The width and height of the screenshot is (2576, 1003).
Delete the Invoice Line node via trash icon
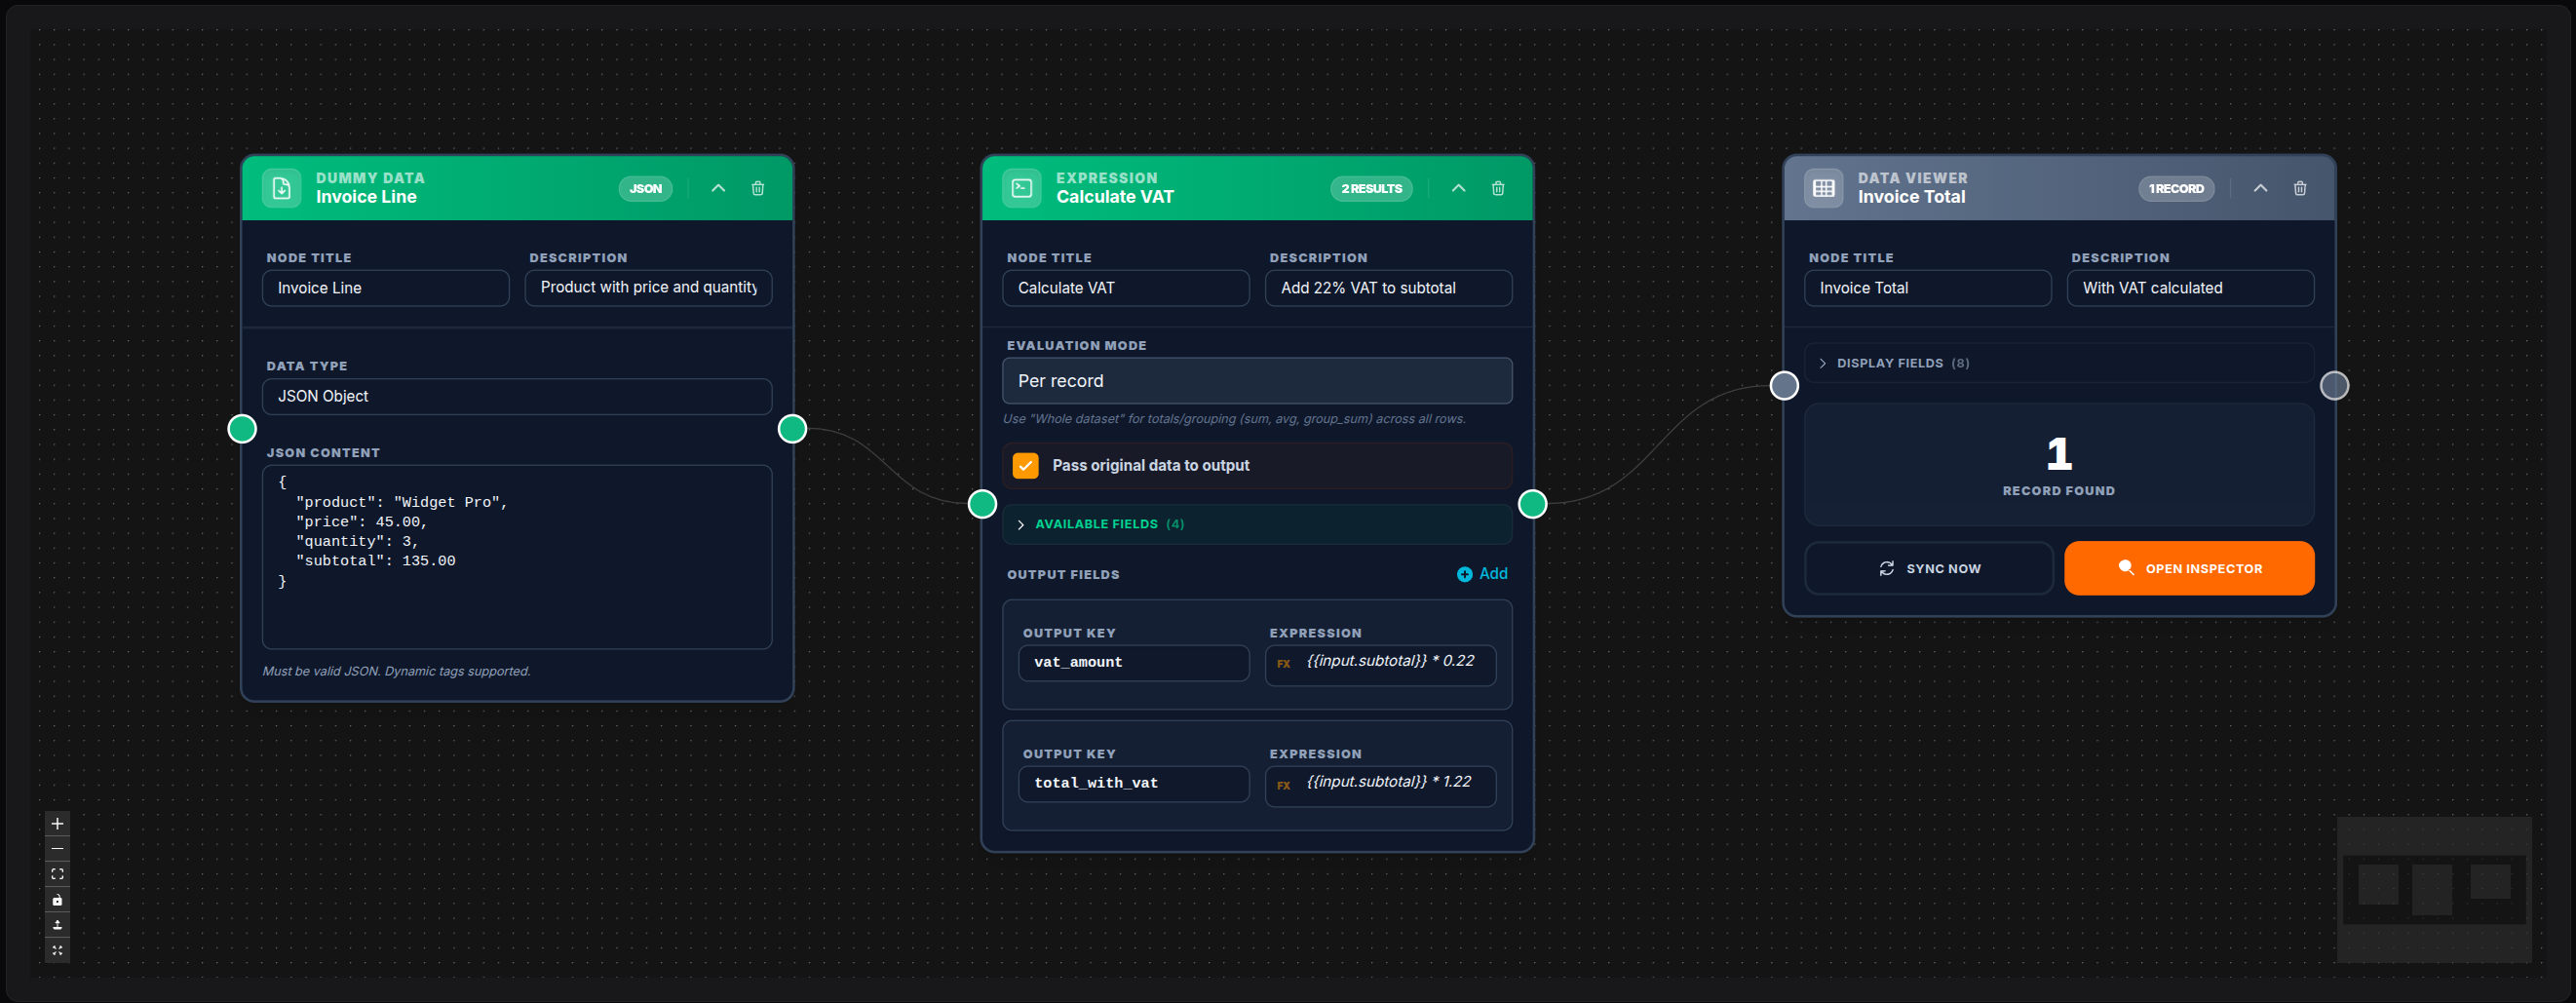(x=757, y=188)
